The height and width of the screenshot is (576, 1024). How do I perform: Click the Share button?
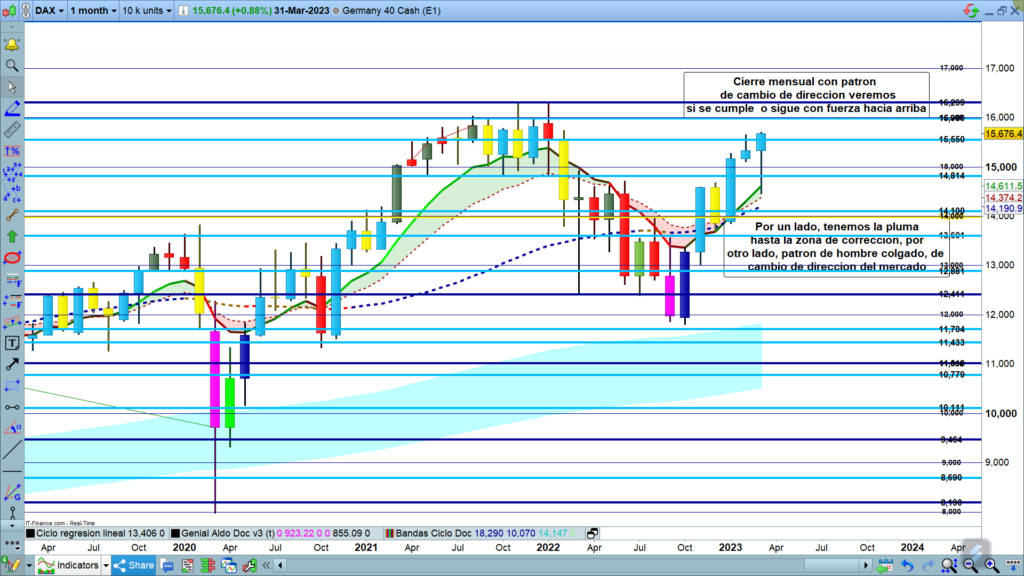133,565
